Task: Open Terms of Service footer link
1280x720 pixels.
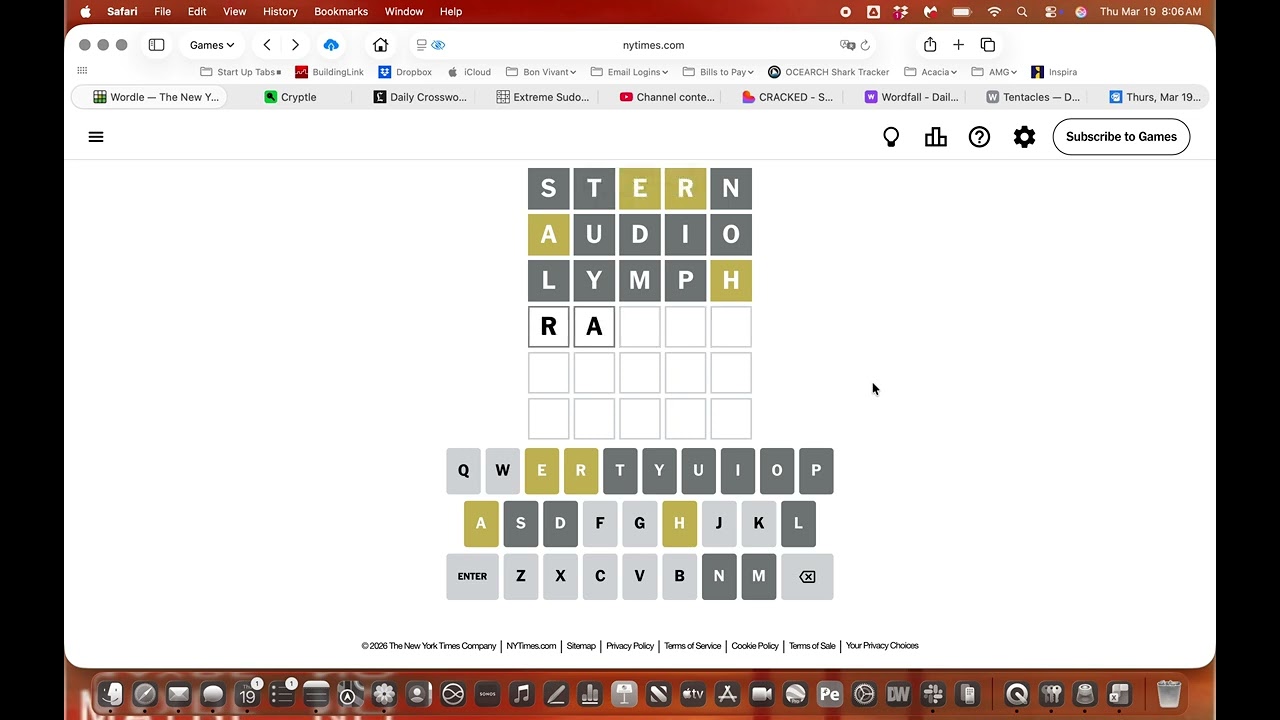Action: point(692,646)
